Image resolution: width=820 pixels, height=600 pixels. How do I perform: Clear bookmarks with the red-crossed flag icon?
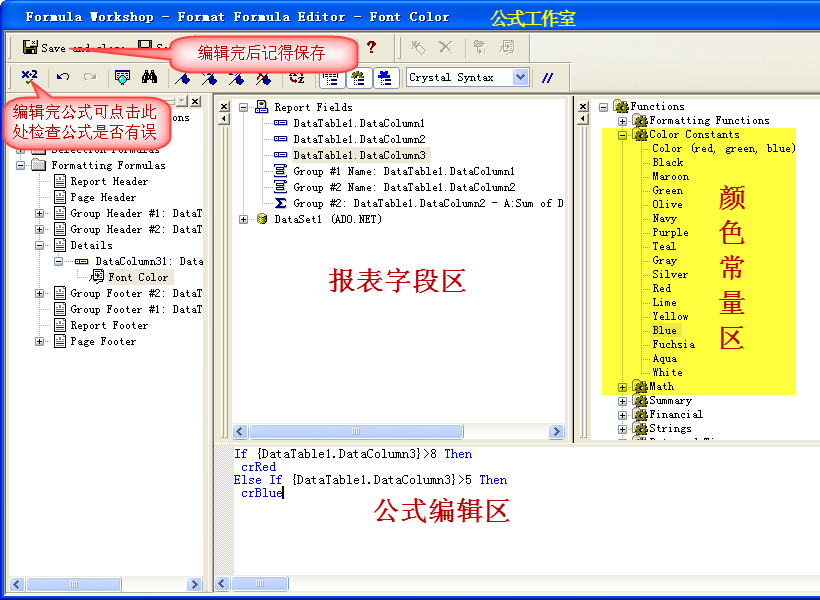point(264,78)
